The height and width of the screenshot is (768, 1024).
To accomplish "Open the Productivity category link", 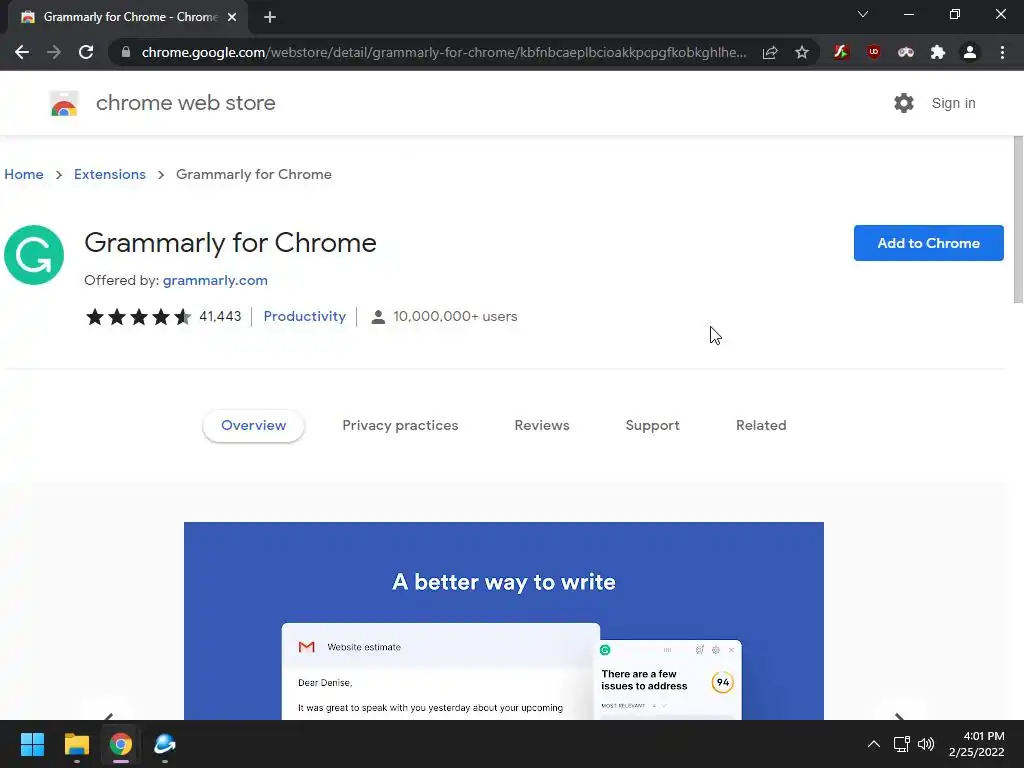I will coord(304,316).
